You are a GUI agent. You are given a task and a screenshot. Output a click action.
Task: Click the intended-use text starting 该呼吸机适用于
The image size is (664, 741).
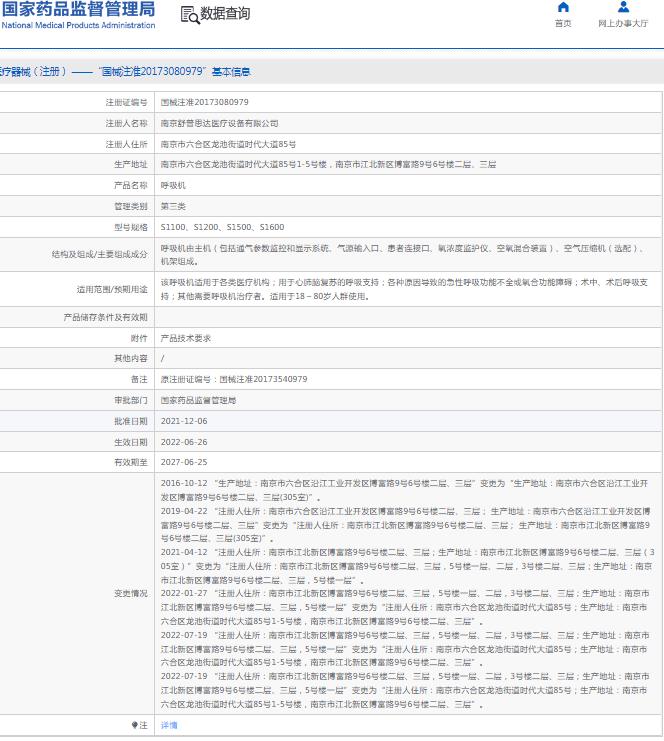click(404, 289)
